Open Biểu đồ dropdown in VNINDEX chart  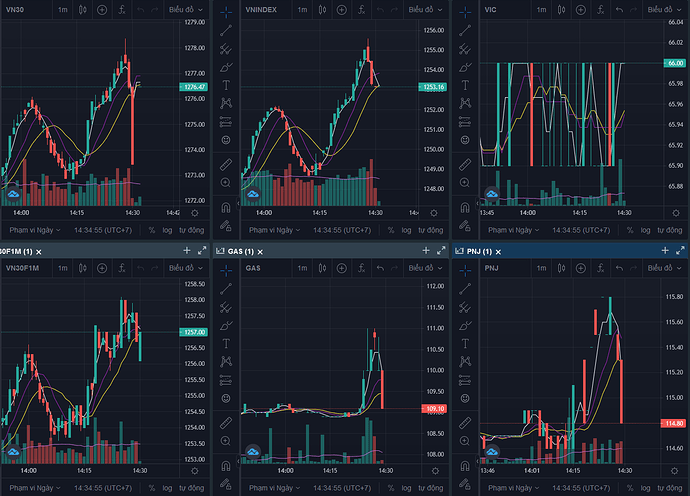(x=425, y=10)
